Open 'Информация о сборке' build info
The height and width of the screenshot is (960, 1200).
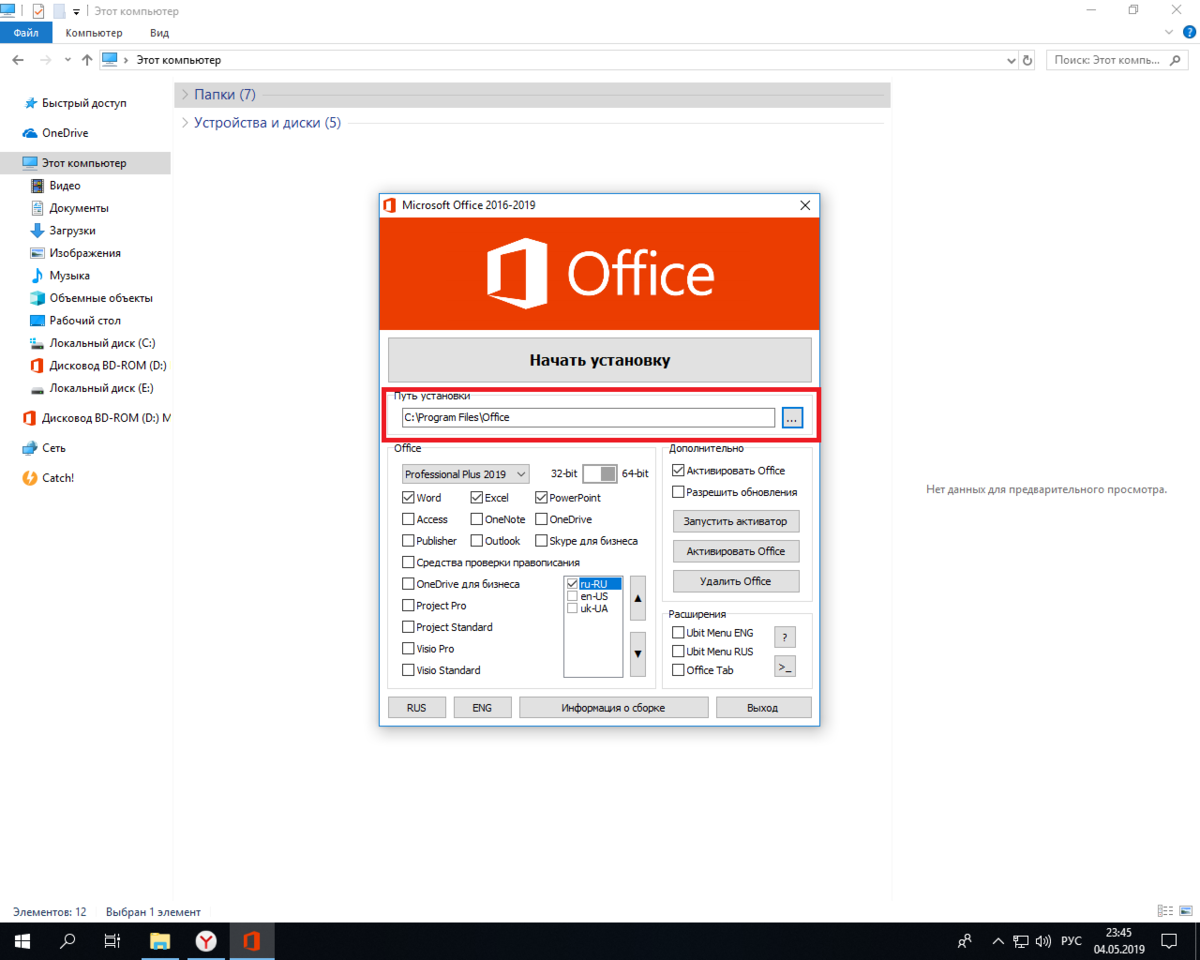pyautogui.click(x=613, y=707)
